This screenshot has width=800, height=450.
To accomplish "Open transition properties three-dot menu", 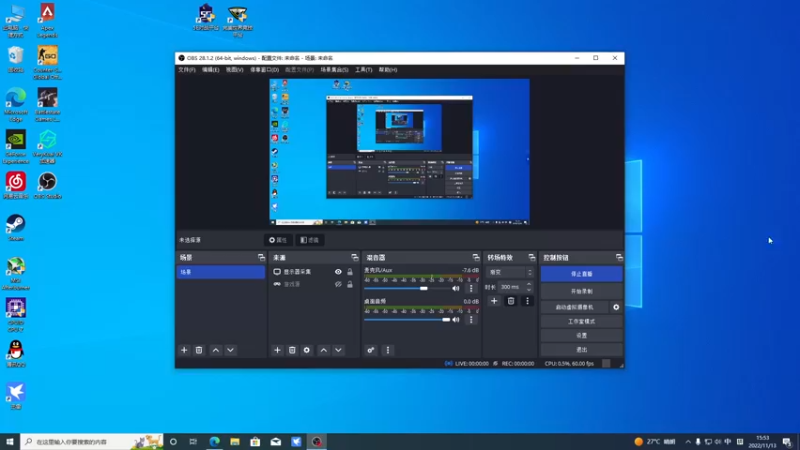I will 528,301.
